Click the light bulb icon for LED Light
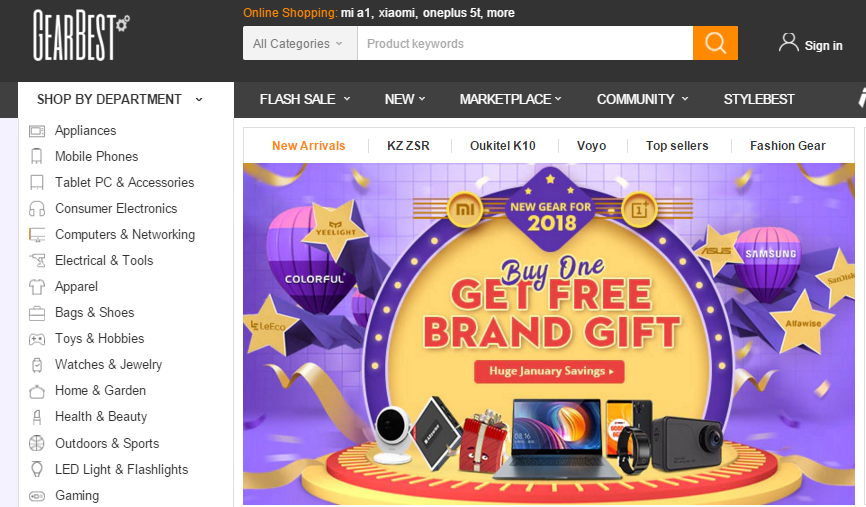The image size is (866, 507). click(x=36, y=469)
